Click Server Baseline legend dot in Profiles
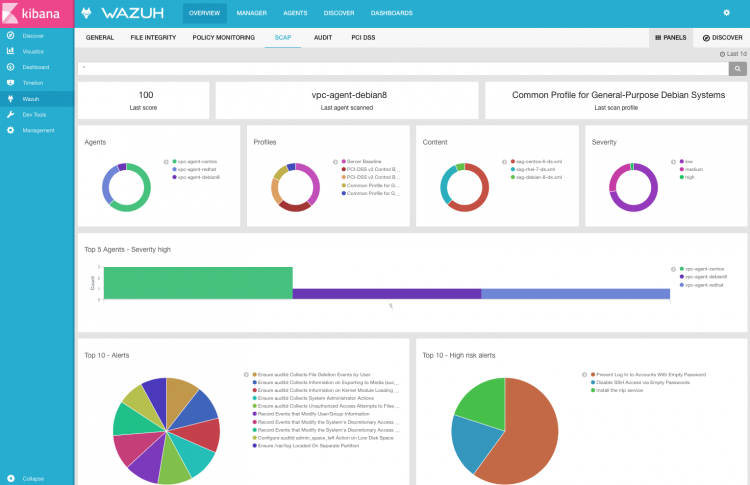750x485 pixels. (343, 162)
